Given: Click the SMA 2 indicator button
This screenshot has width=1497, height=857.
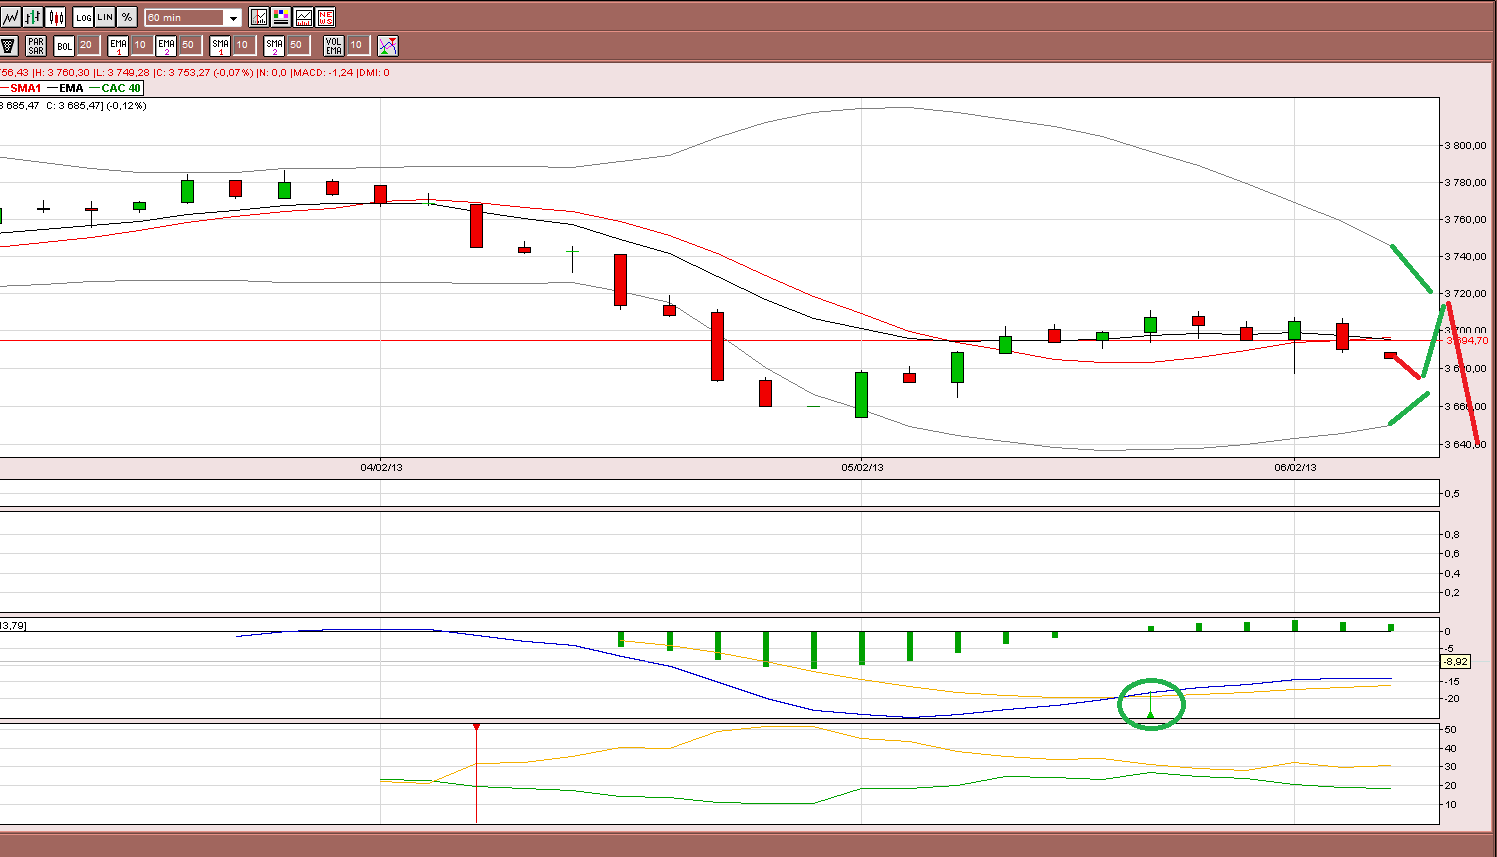Looking at the screenshot, I should point(274,45).
